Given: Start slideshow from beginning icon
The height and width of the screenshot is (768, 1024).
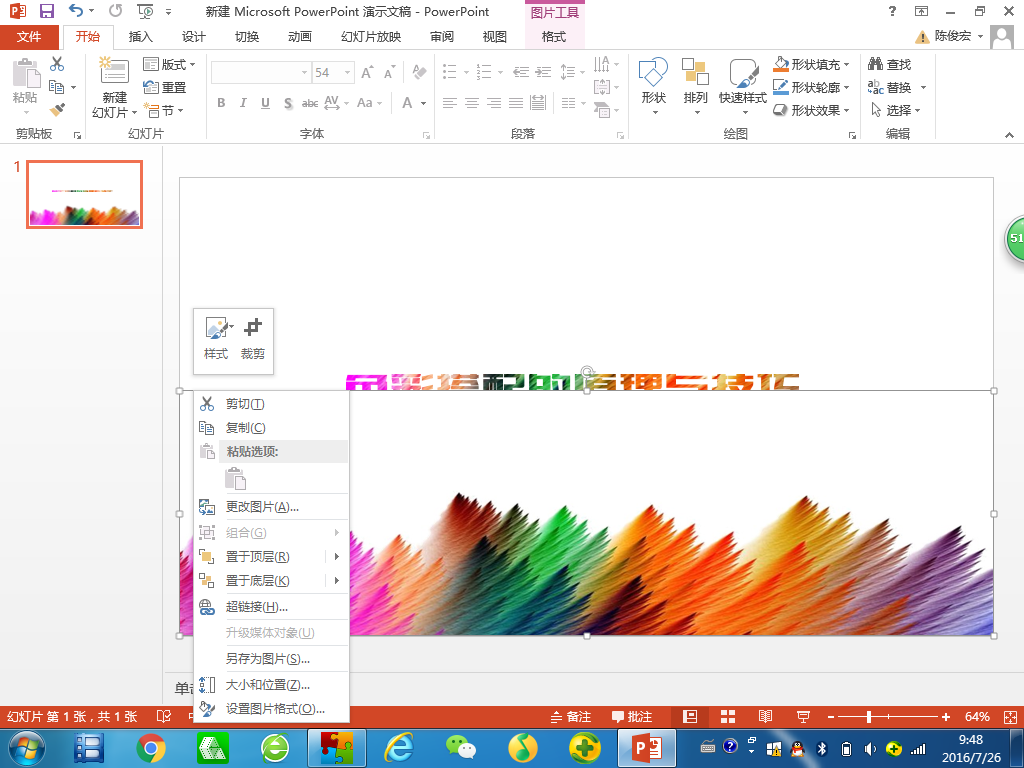Looking at the screenshot, I should pos(145,11).
